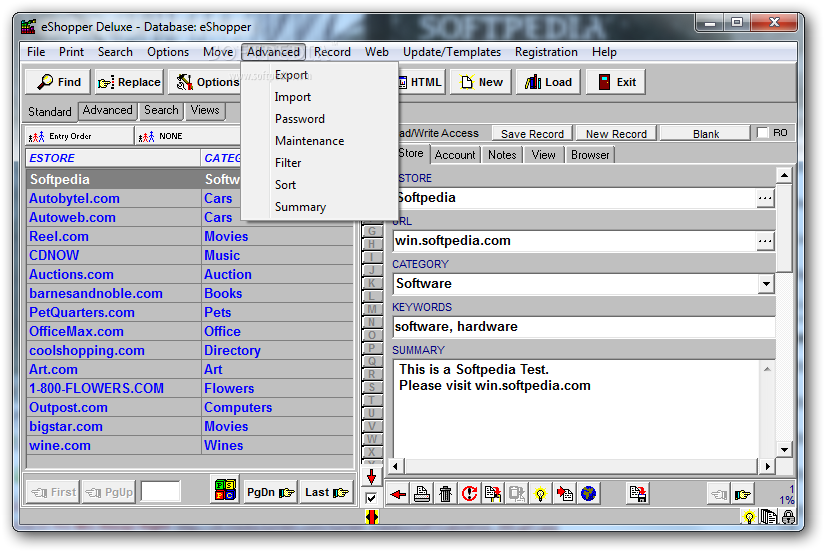Open the Update/Templates menu

coord(451,52)
